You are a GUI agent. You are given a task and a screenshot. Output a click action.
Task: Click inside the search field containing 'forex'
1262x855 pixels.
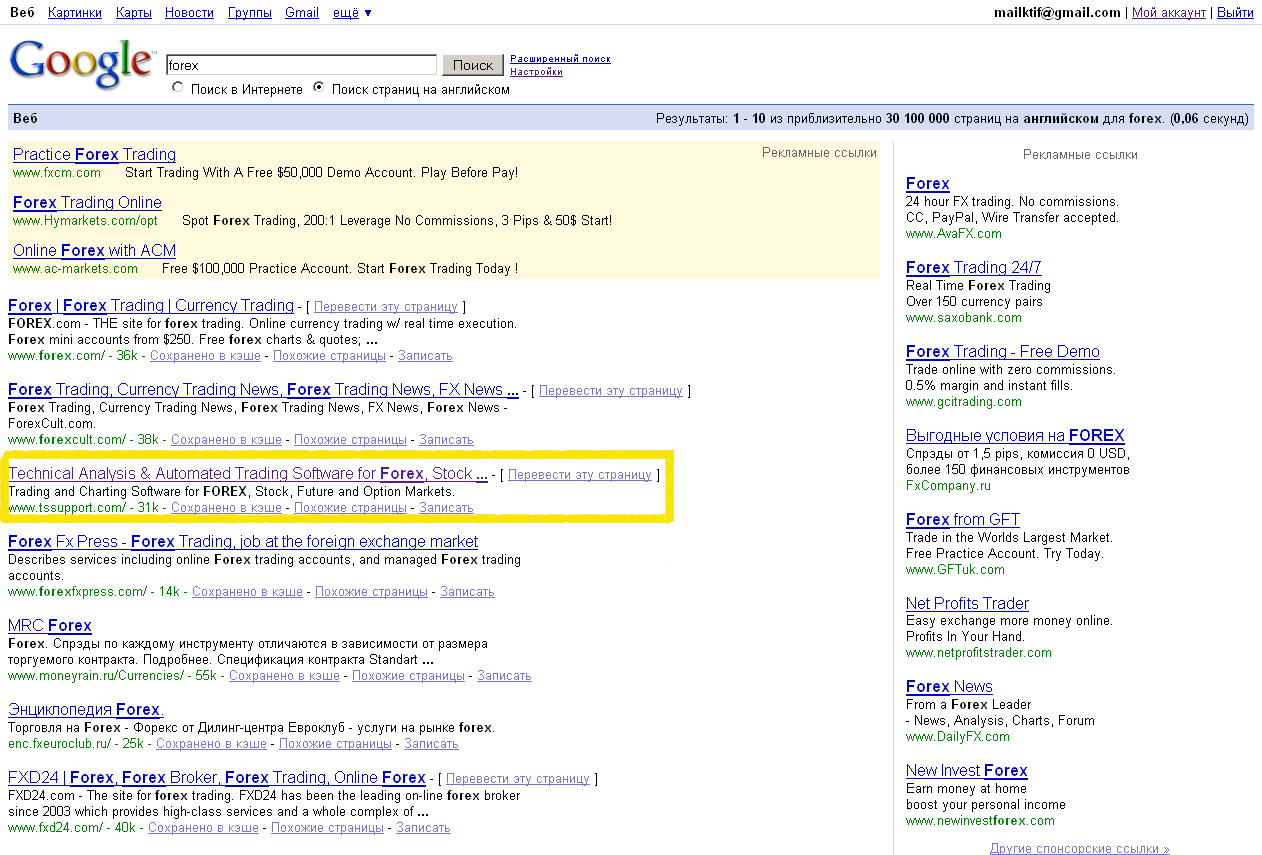click(x=301, y=65)
